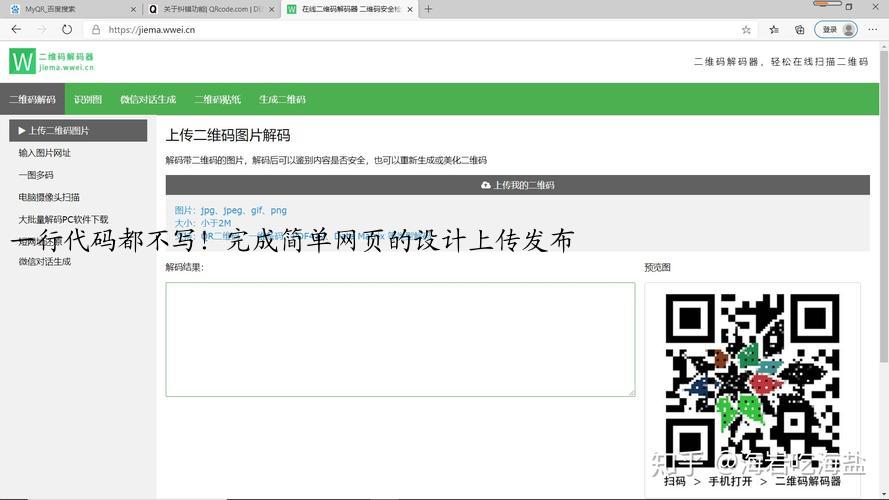Open the 二维码贴纸 nav menu item
The width and height of the screenshot is (889, 500).
click(x=218, y=99)
